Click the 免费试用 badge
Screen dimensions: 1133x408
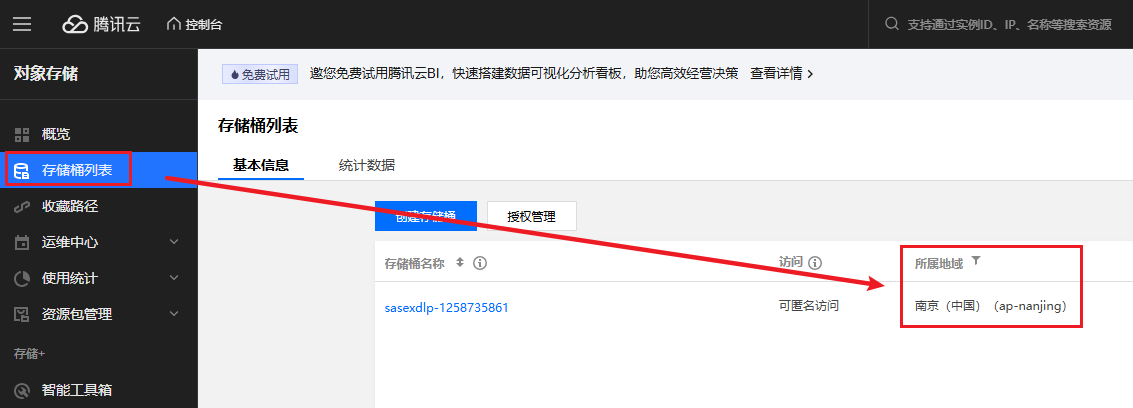(260, 74)
